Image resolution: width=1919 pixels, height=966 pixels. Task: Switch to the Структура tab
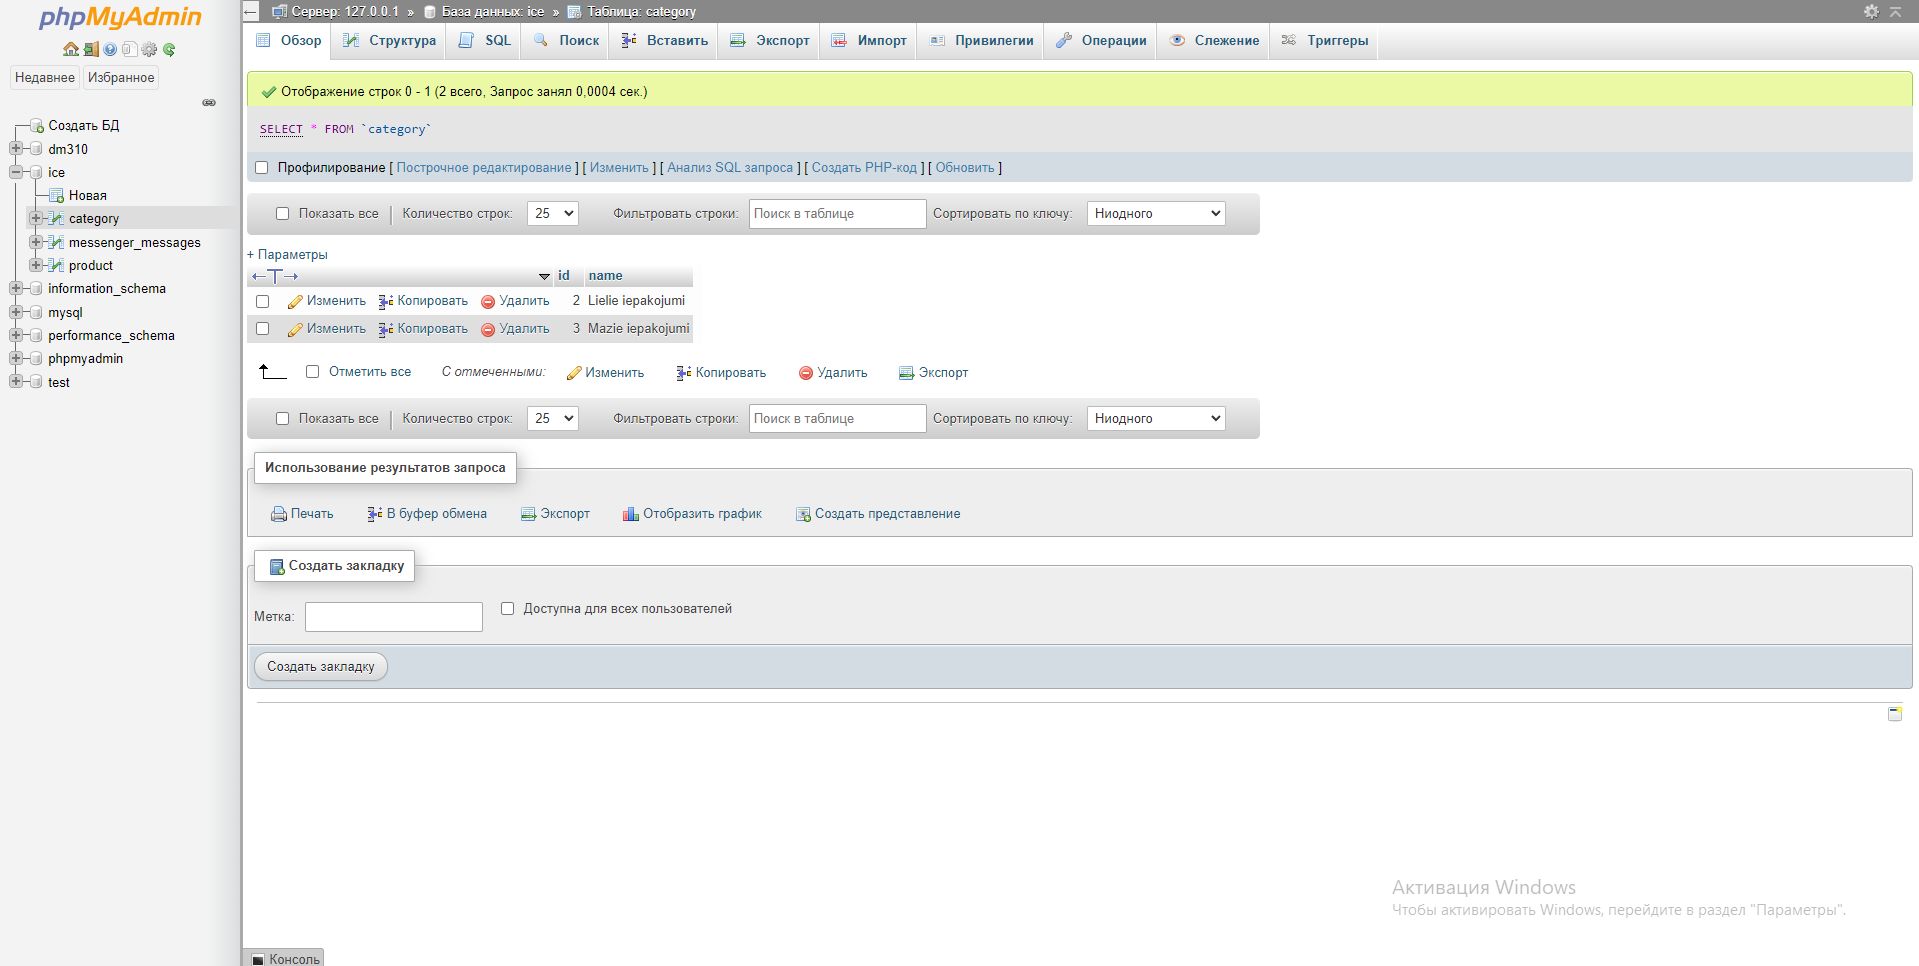pyautogui.click(x=390, y=41)
